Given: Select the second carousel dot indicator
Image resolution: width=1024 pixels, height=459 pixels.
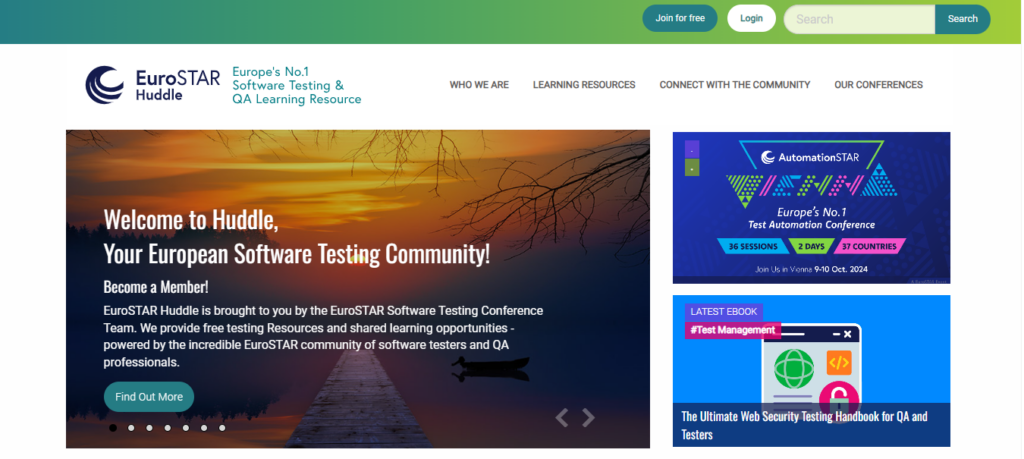Looking at the screenshot, I should [x=131, y=428].
